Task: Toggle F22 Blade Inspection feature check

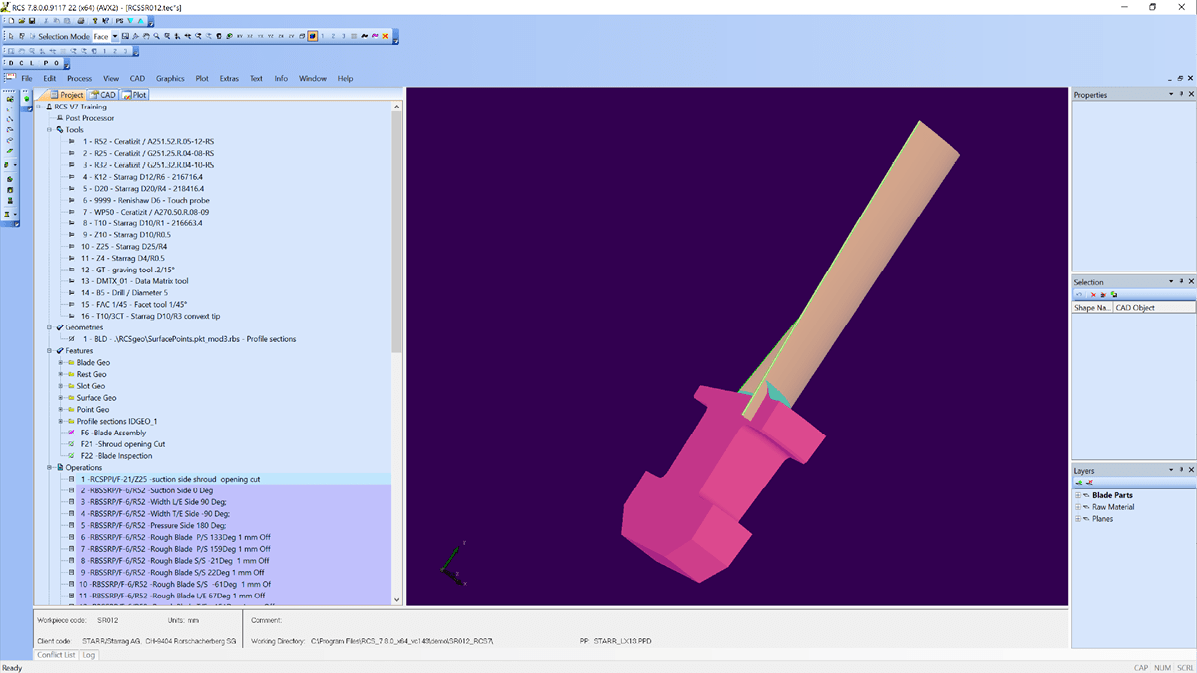Action: pyautogui.click(x=71, y=456)
